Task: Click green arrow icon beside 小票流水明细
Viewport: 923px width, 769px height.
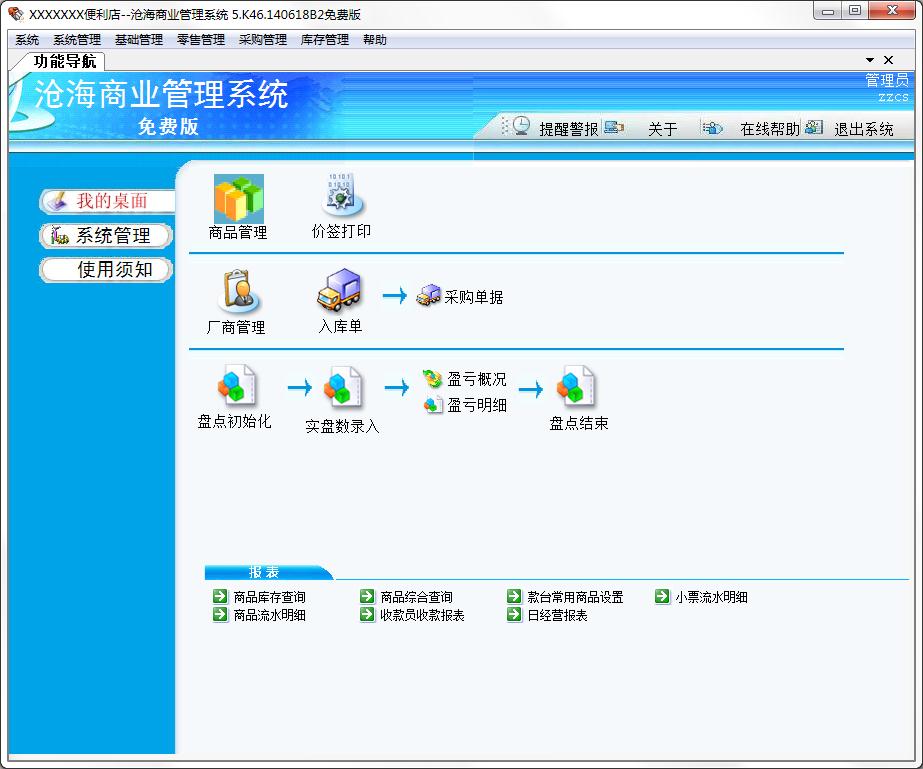Action: (662, 596)
